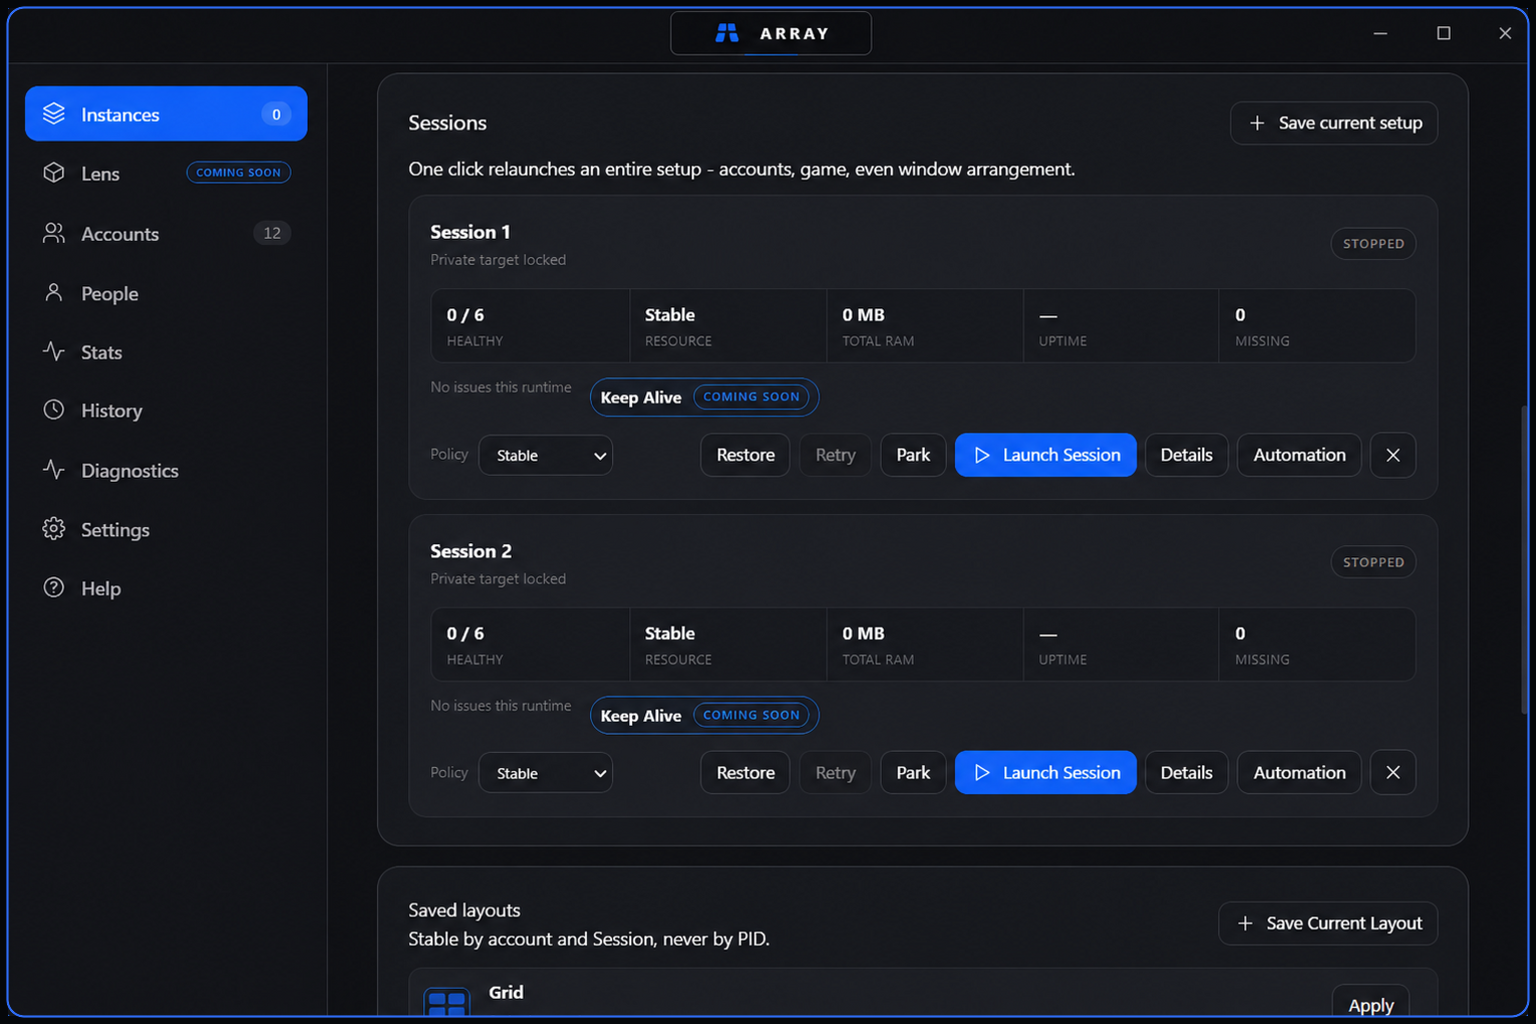Remove Session 2 with its X icon

click(1393, 772)
